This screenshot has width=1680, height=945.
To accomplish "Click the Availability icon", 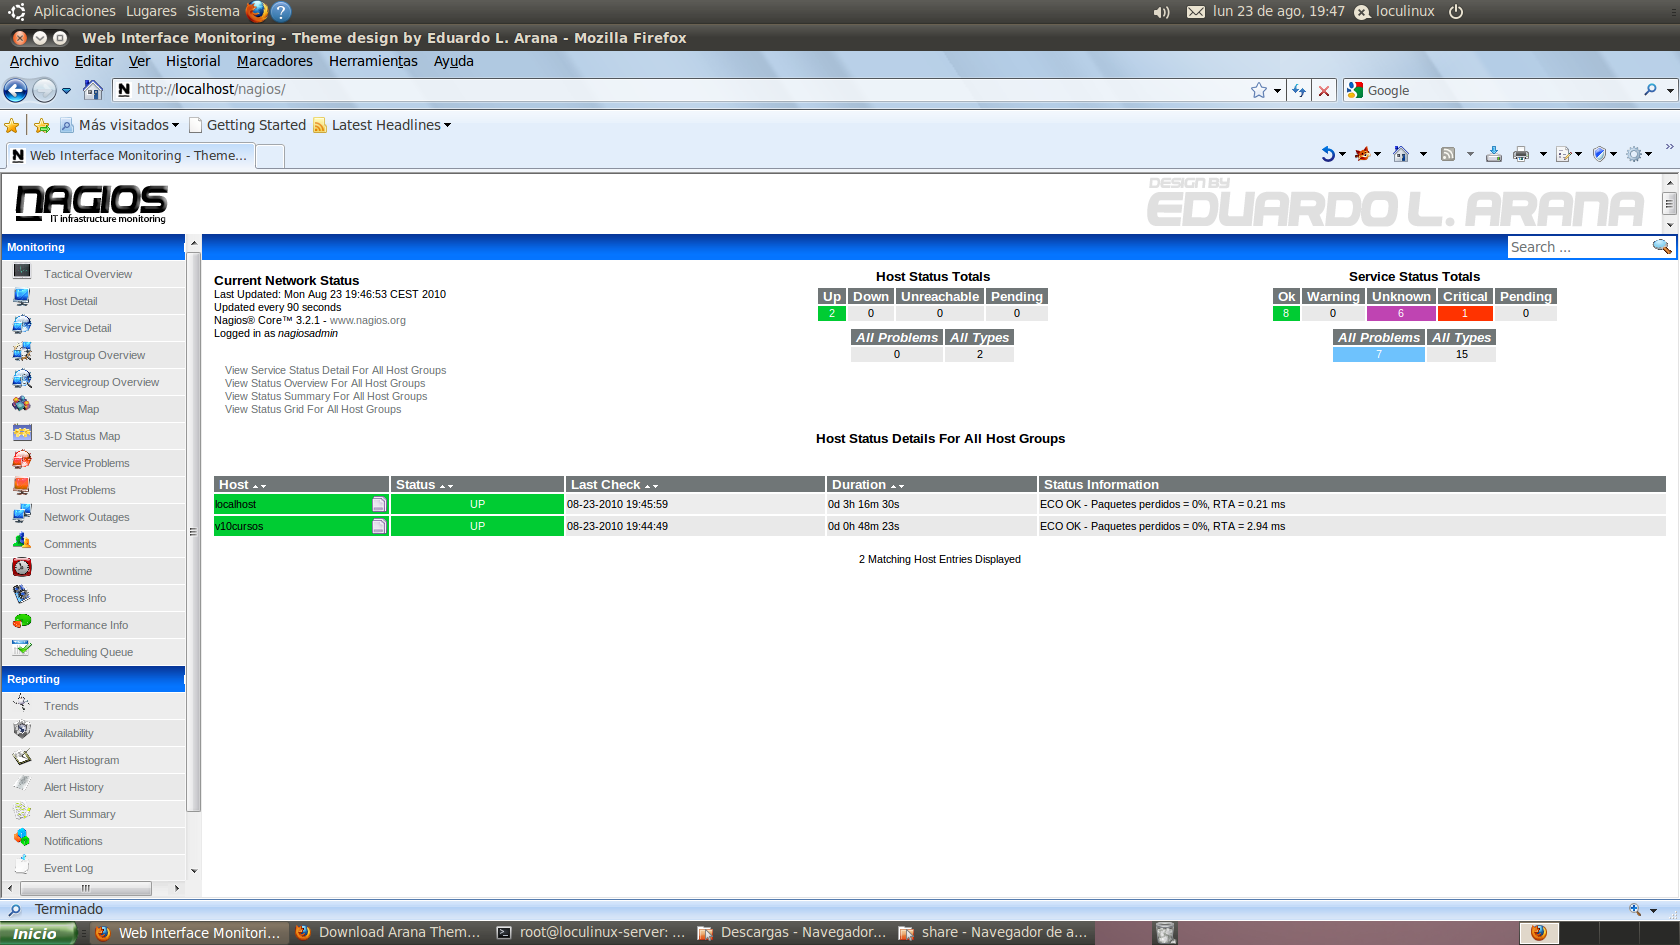I will 22,731.
